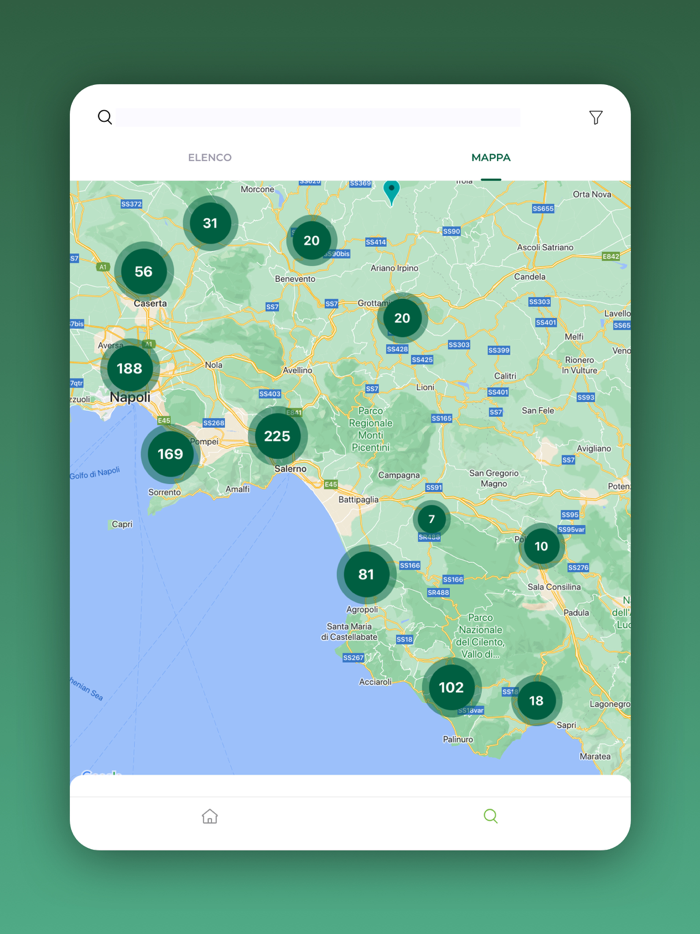Expand the cluster marked 31
Screen dimensions: 700x934
point(210,223)
